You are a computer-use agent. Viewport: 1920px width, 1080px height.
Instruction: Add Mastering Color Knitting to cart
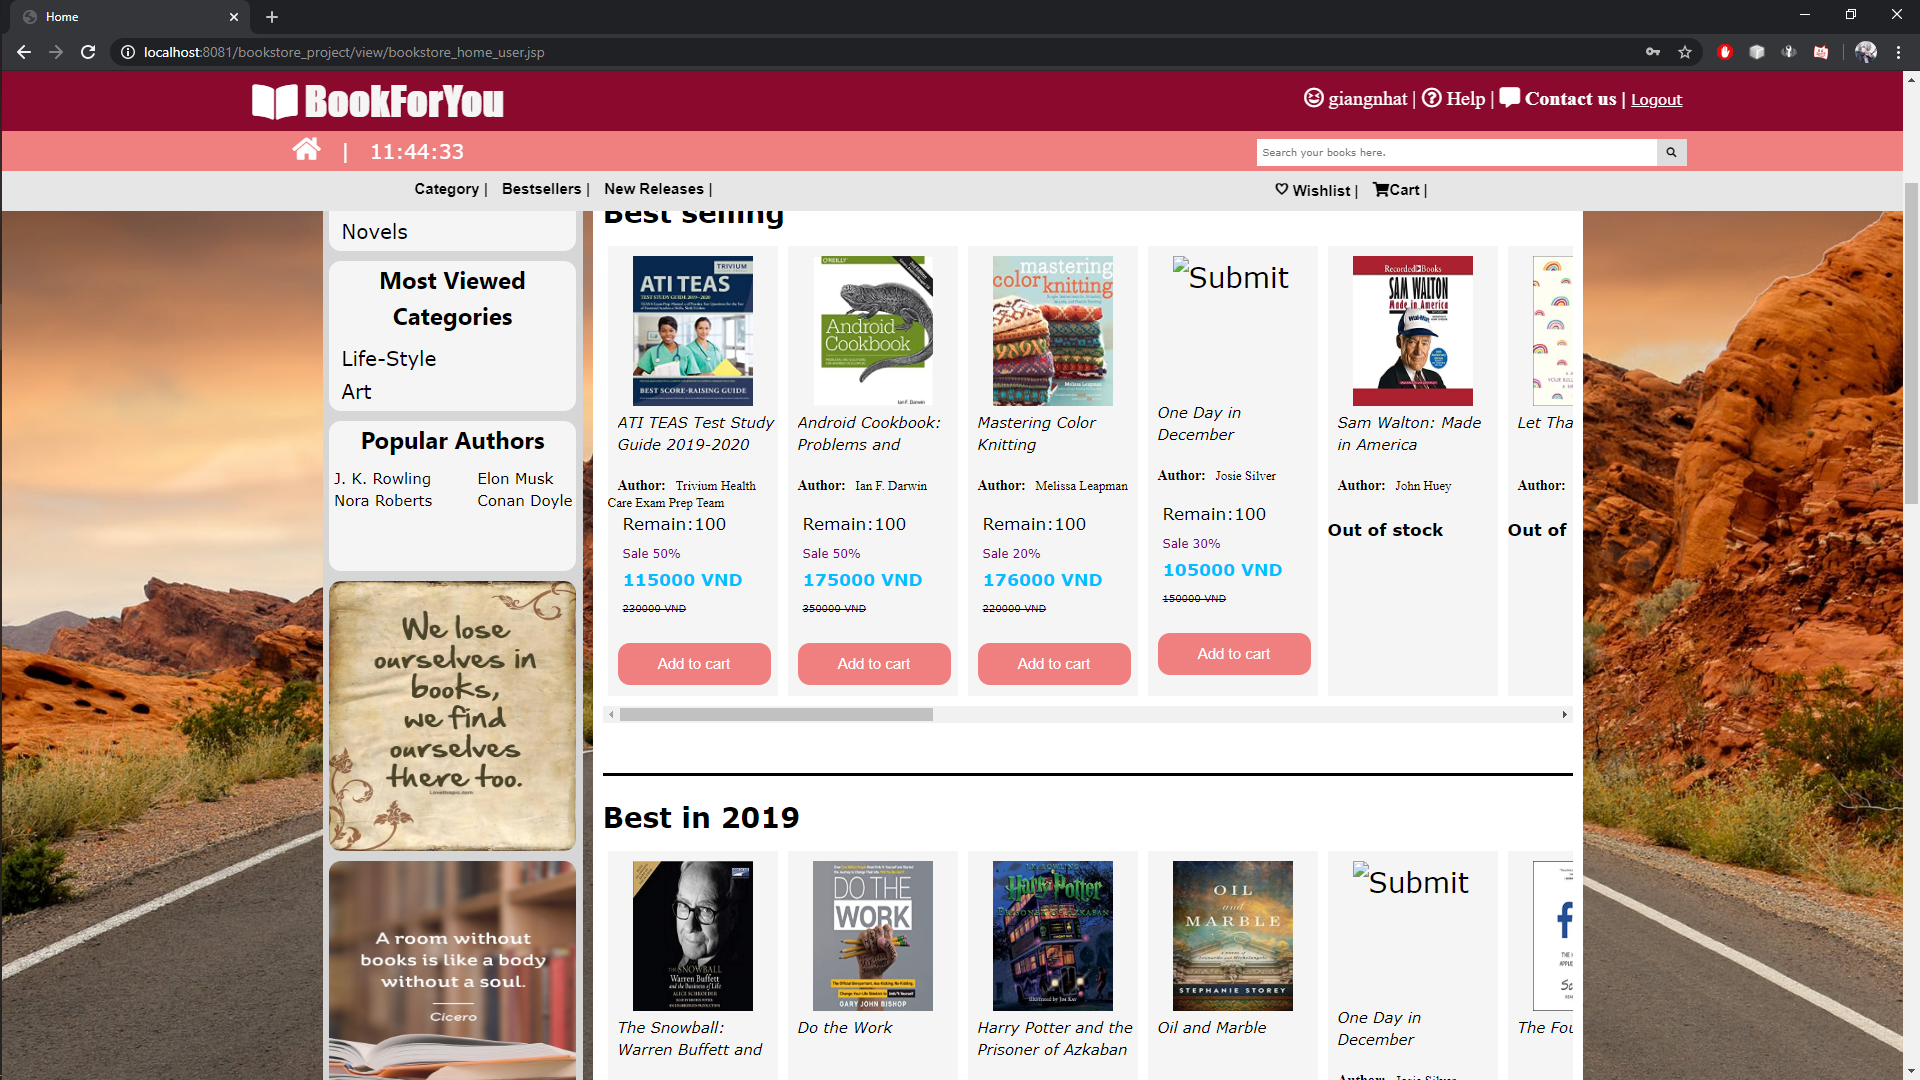point(1054,664)
